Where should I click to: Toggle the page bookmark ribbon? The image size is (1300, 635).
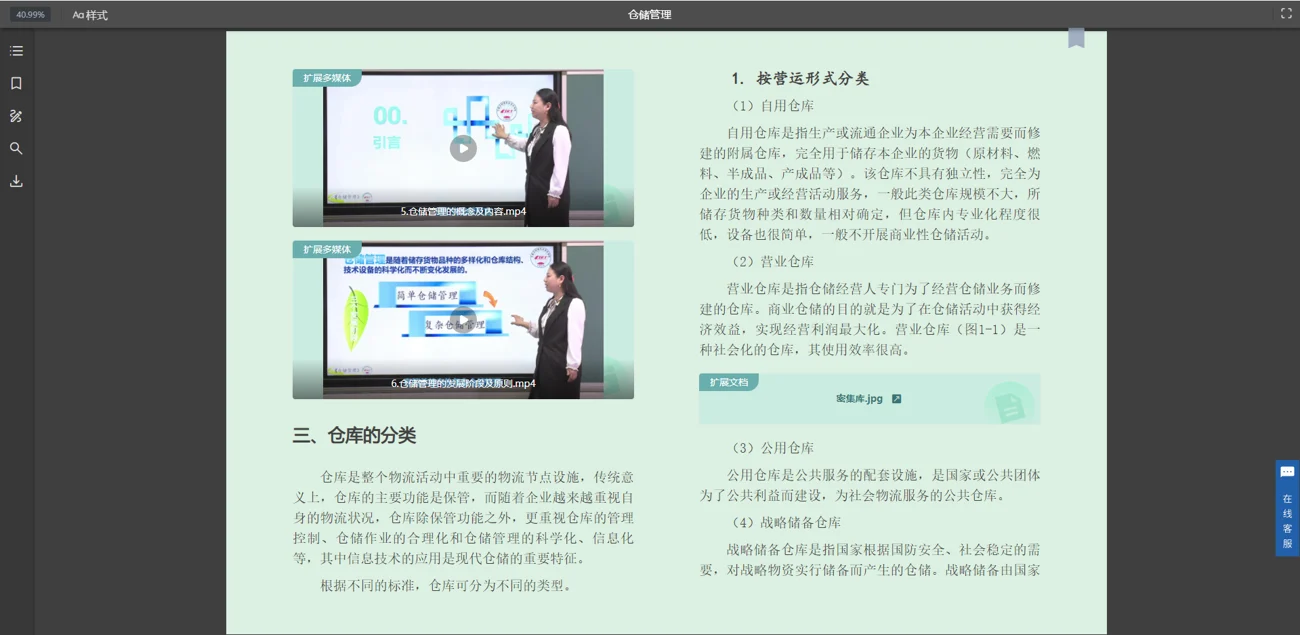click(x=1076, y=38)
